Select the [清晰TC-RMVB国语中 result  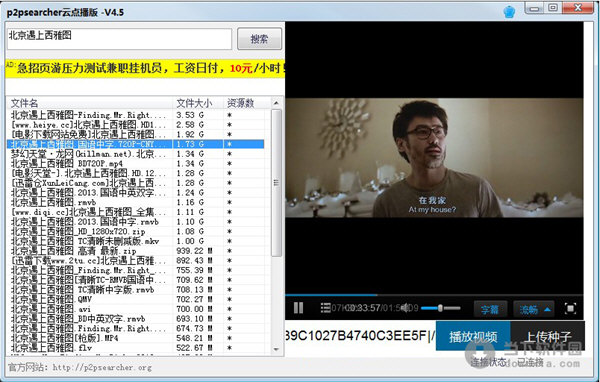[135, 280]
